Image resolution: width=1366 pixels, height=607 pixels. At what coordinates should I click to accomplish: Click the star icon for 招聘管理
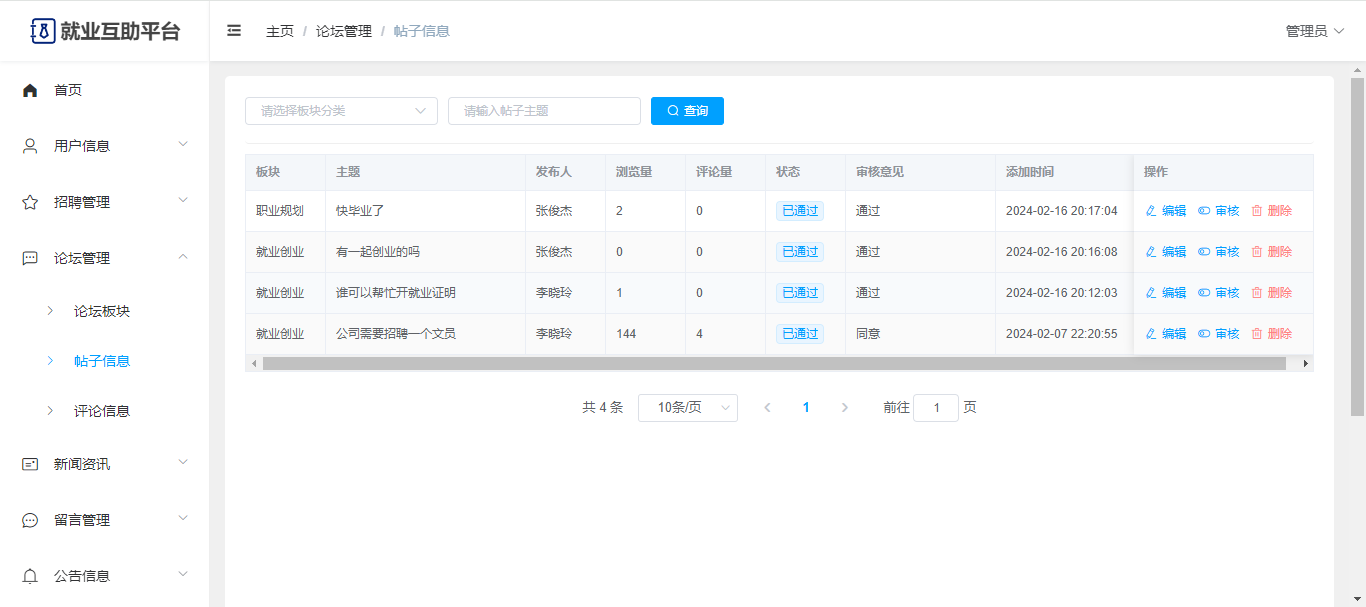coord(30,202)
